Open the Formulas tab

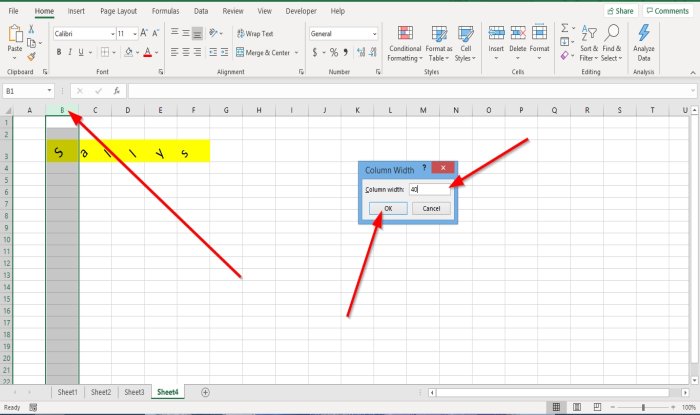click(165, 11)
